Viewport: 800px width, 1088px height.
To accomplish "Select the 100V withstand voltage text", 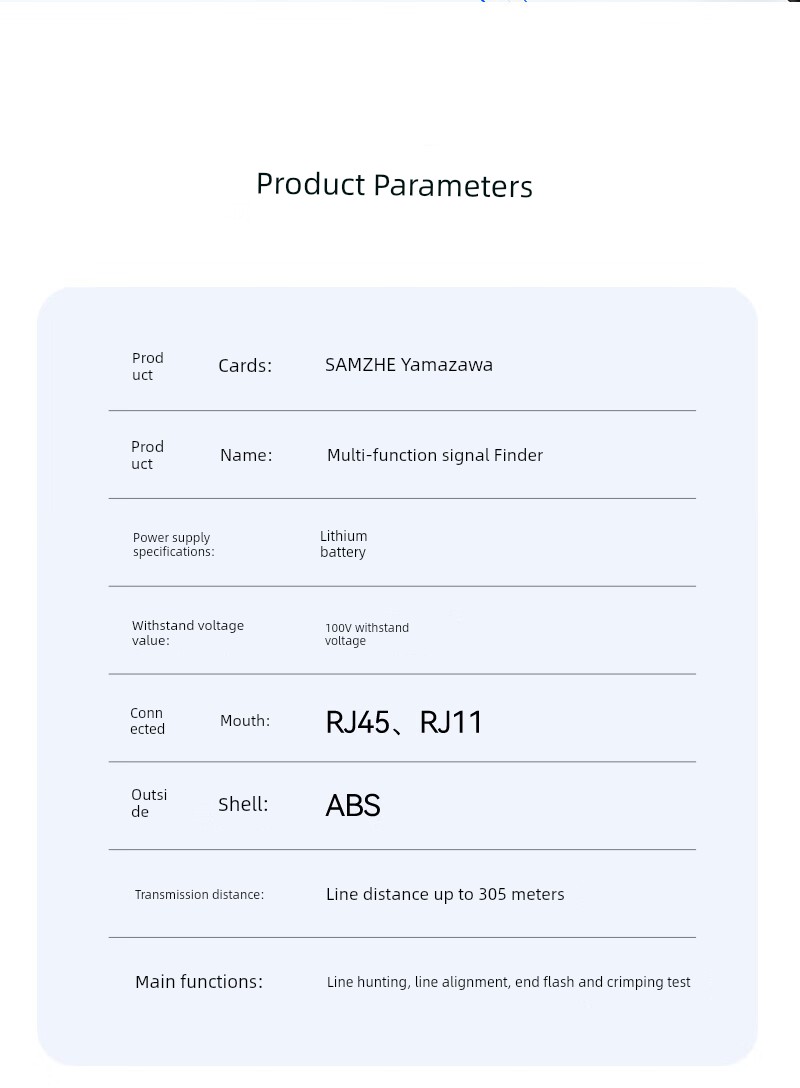I will (x=366, y=634).
